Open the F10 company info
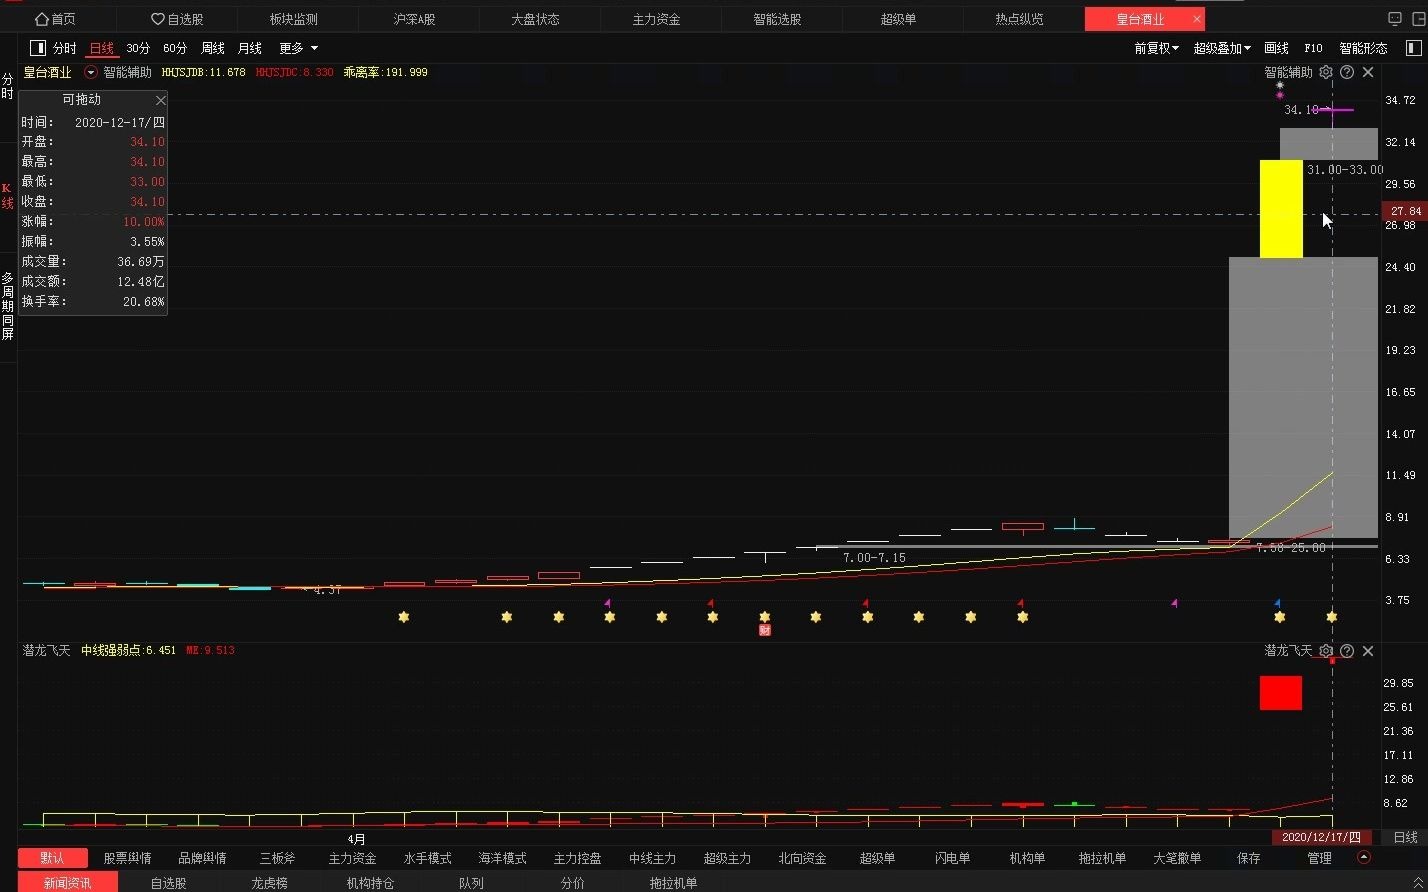Screen dimensions: 1428x892 (x=1313, y=48)
